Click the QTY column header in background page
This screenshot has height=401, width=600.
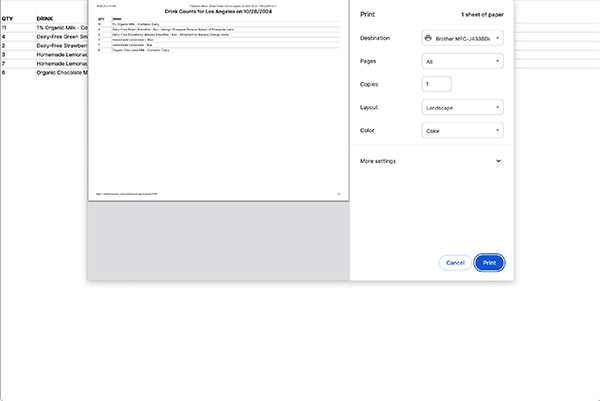pyautogui.click(x=7, y=18)
